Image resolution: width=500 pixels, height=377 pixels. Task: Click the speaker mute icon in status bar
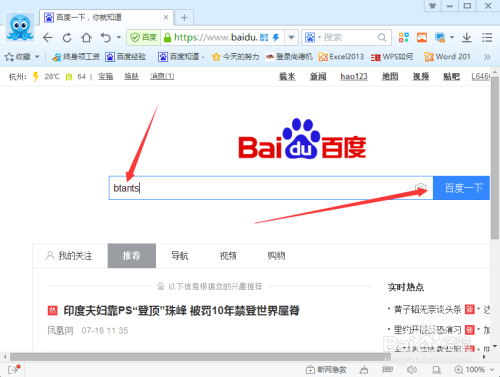(x=412, y=369)
